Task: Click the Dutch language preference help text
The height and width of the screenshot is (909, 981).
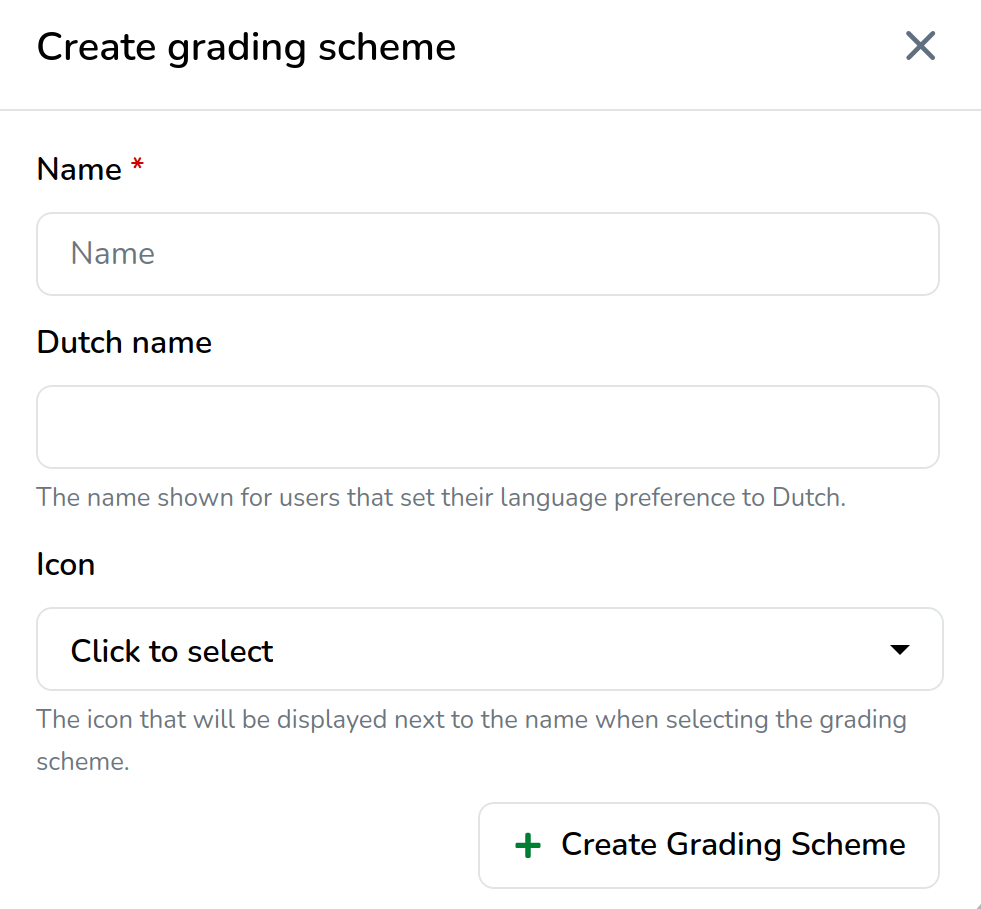Action: pos(441,497)
